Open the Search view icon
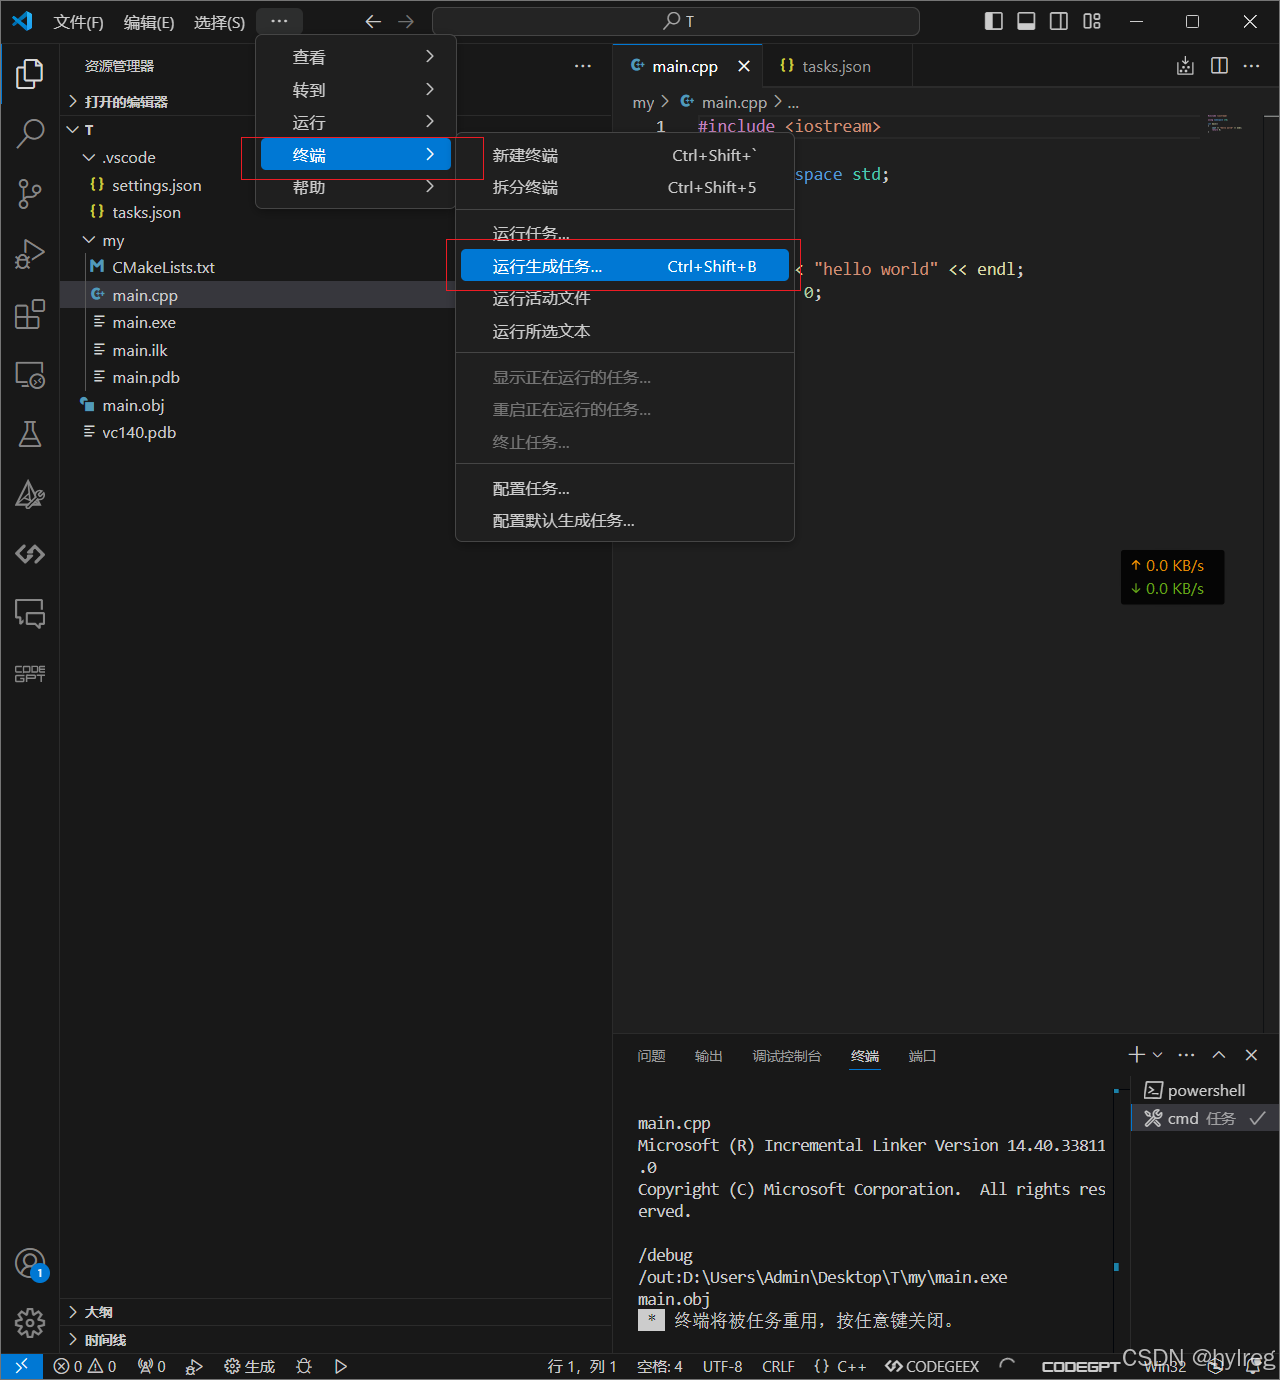The width and height of the screenshot is (1280, 1380). click(30, 133)
